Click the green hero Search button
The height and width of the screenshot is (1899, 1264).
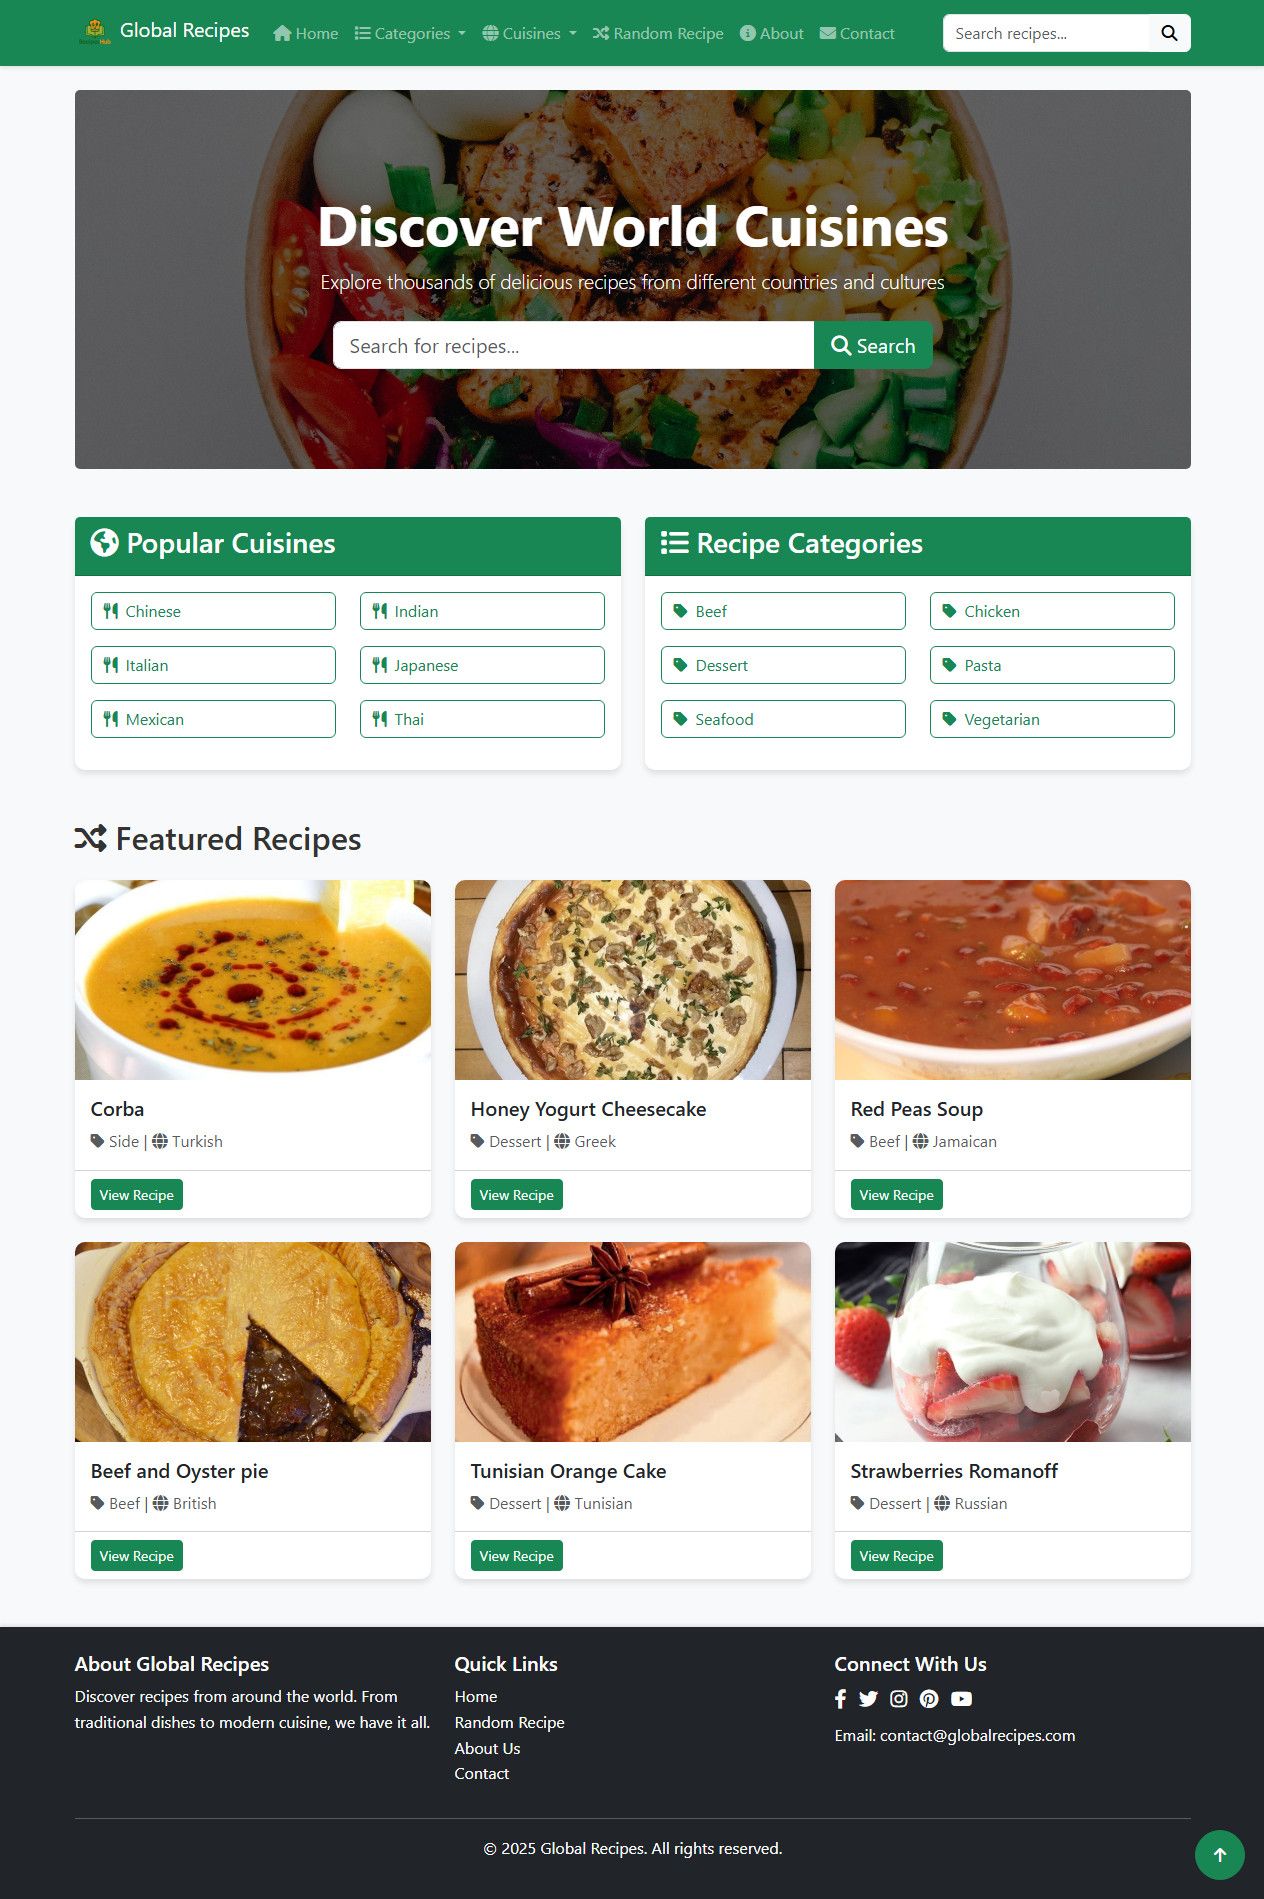(873, 345)
